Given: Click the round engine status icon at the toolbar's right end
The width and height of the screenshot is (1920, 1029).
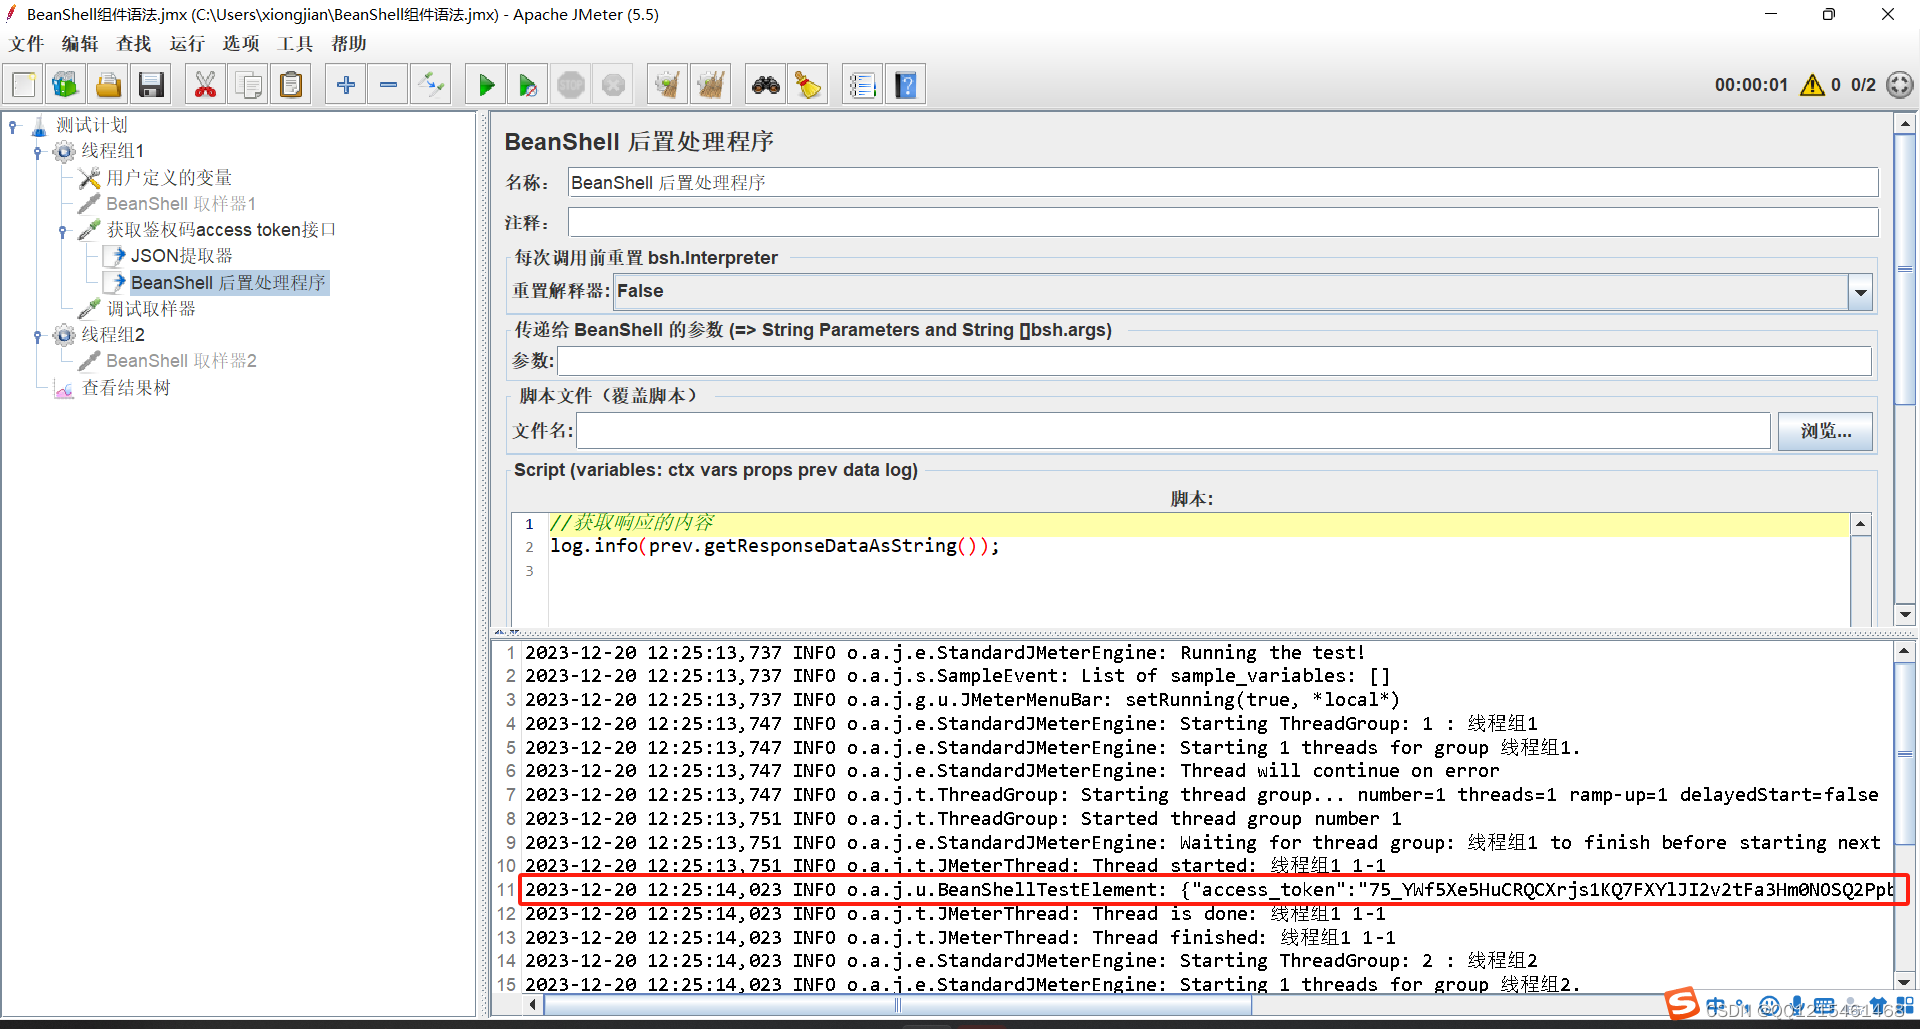Looking at the screenshot, I should point(1900,85).
